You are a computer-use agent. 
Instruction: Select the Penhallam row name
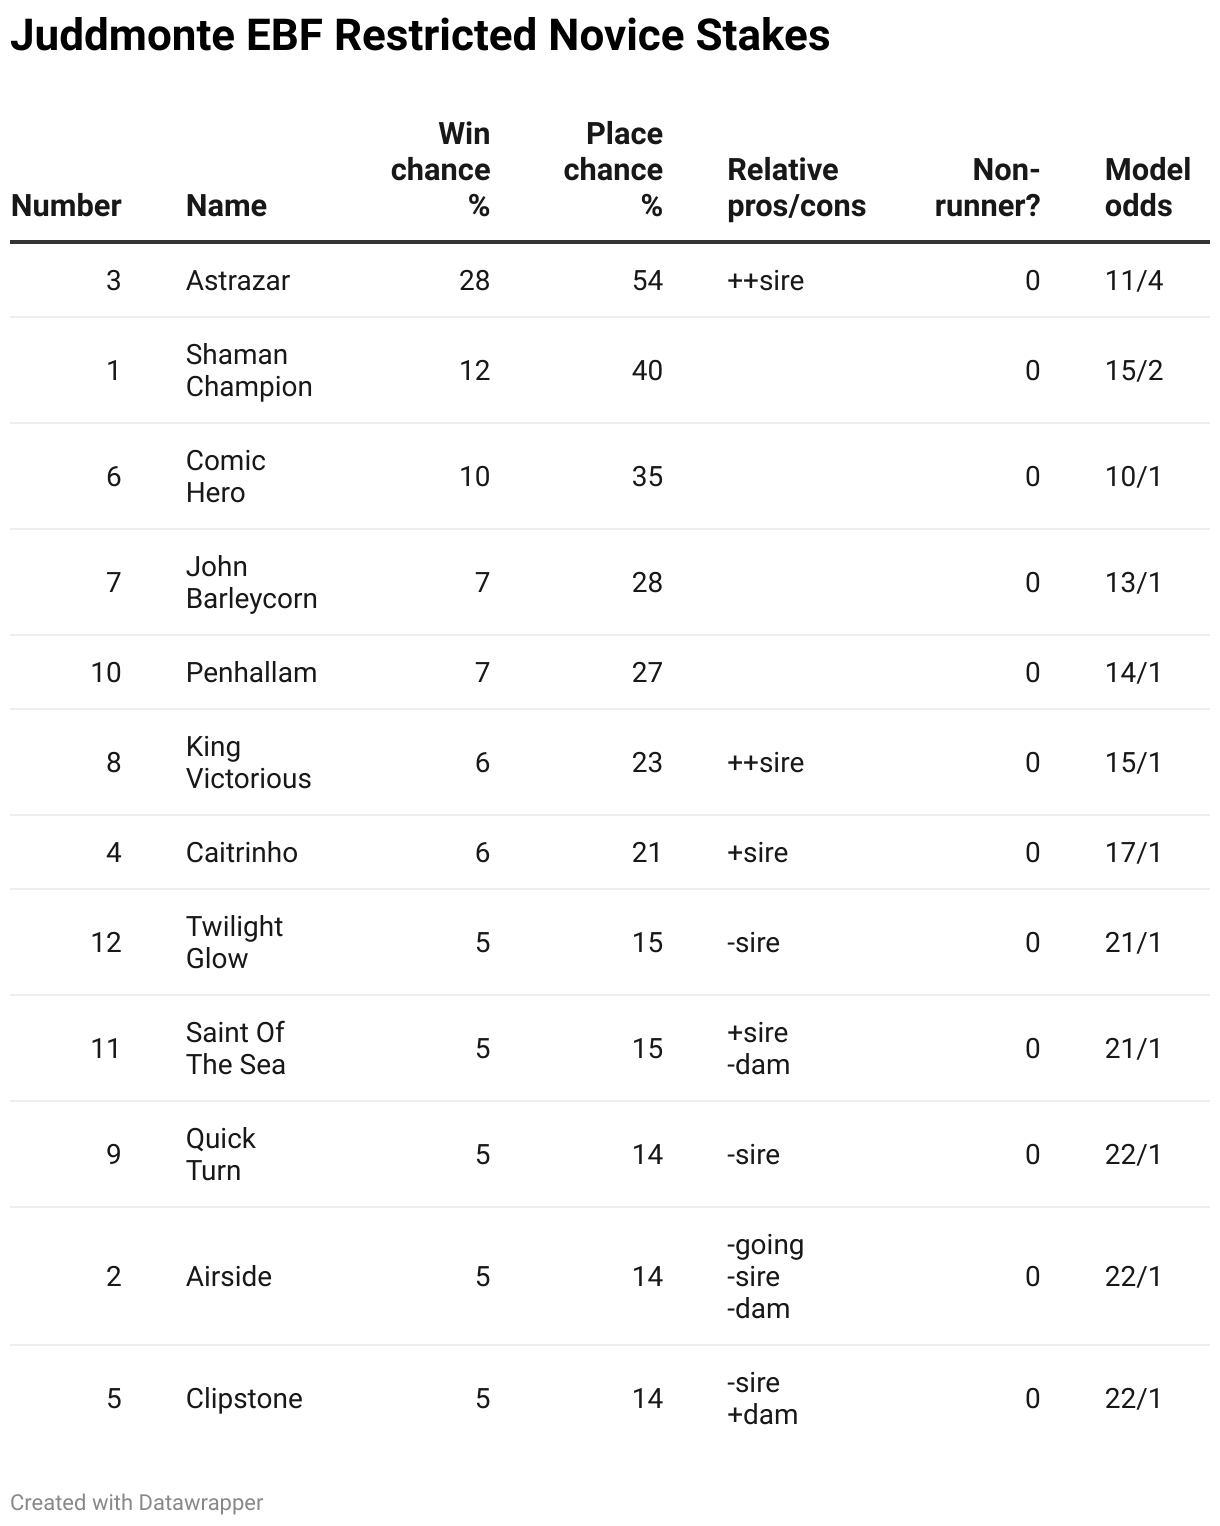(251, 673)
